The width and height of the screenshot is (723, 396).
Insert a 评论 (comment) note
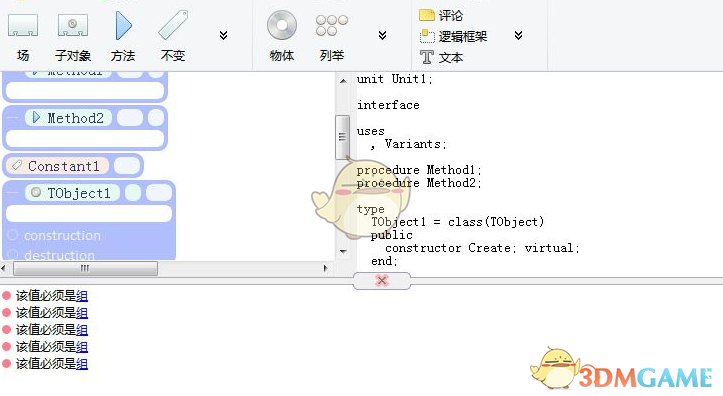441,15
